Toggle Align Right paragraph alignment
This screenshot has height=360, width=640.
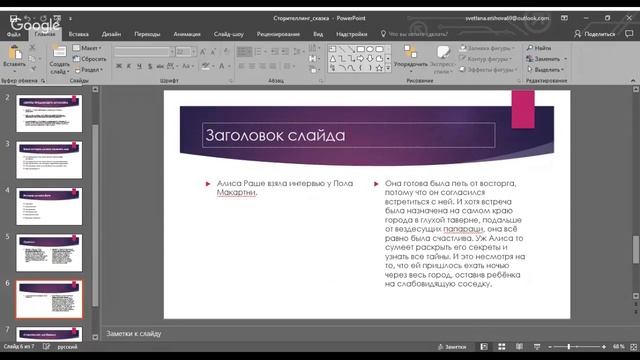(262, 66)
